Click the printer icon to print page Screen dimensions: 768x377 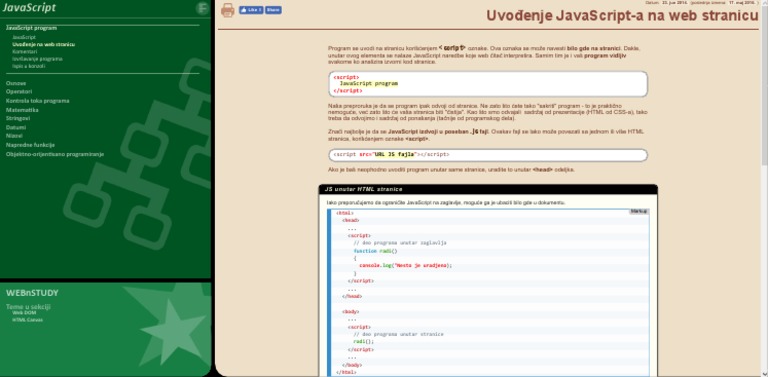(x=227, y=10)
